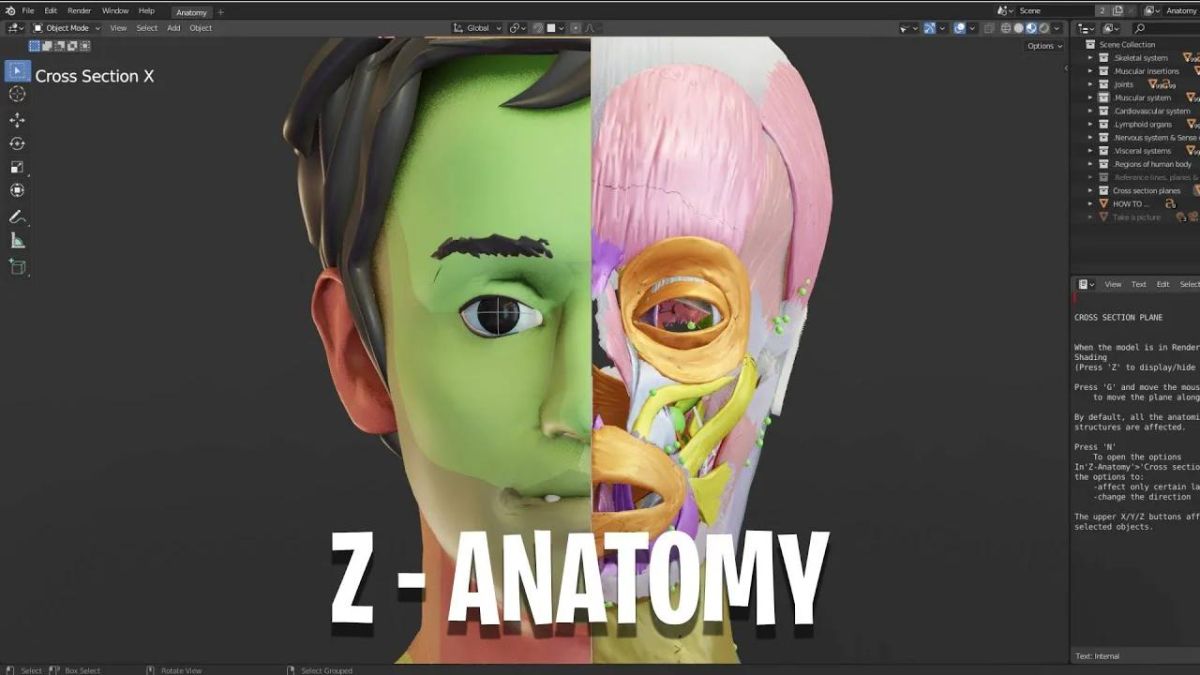Open the text editor type dropdown

[1086, 284]
